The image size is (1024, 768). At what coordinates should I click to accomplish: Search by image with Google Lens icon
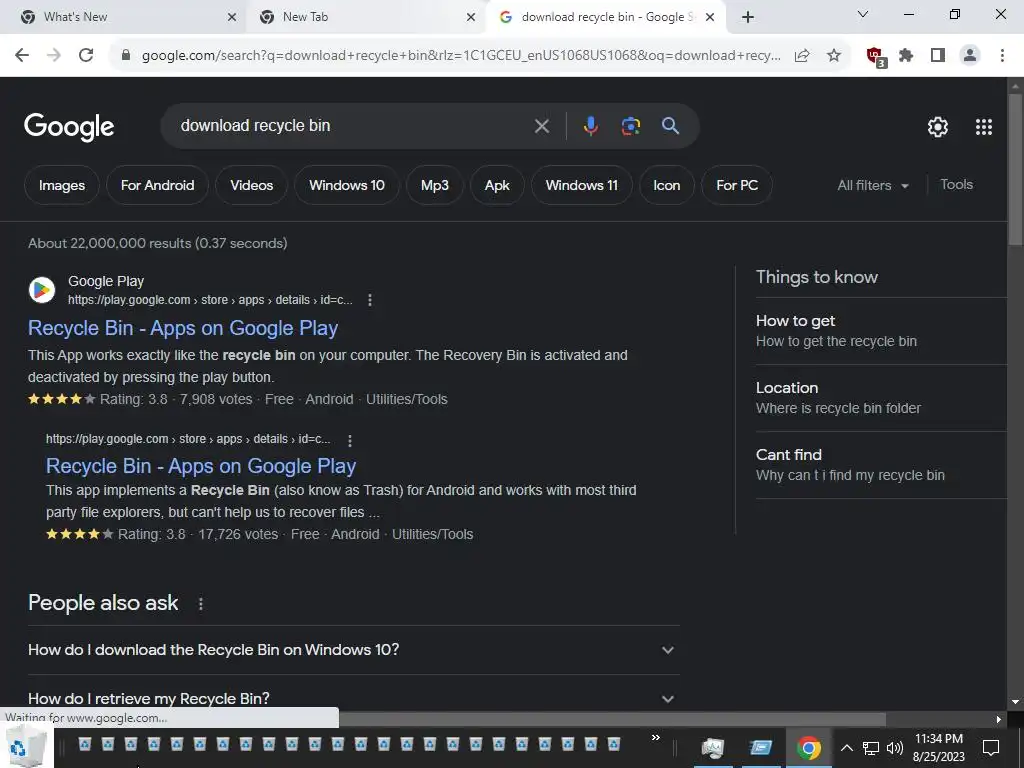[630, 126]
